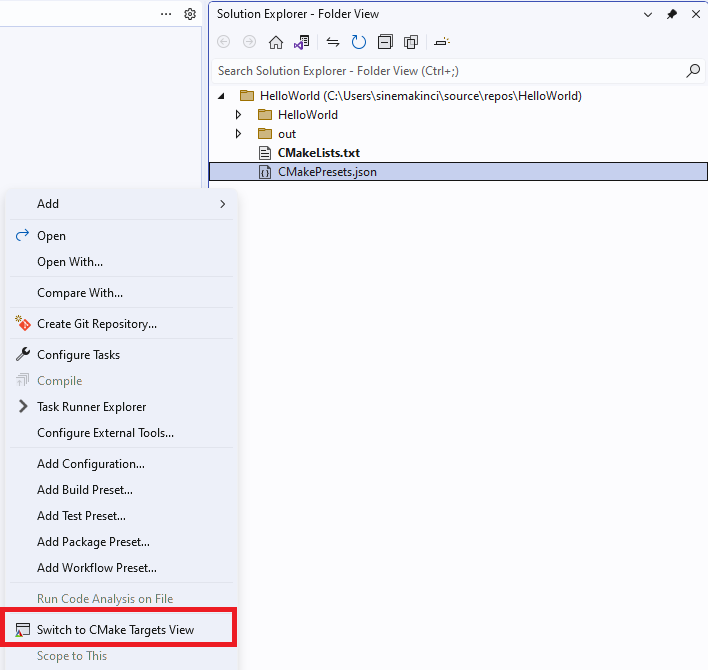This screenshot has height=670, width=708.
Task: Click Add Build Preset... menu entry
Action: pyautogui.click(x=121, y=490)
